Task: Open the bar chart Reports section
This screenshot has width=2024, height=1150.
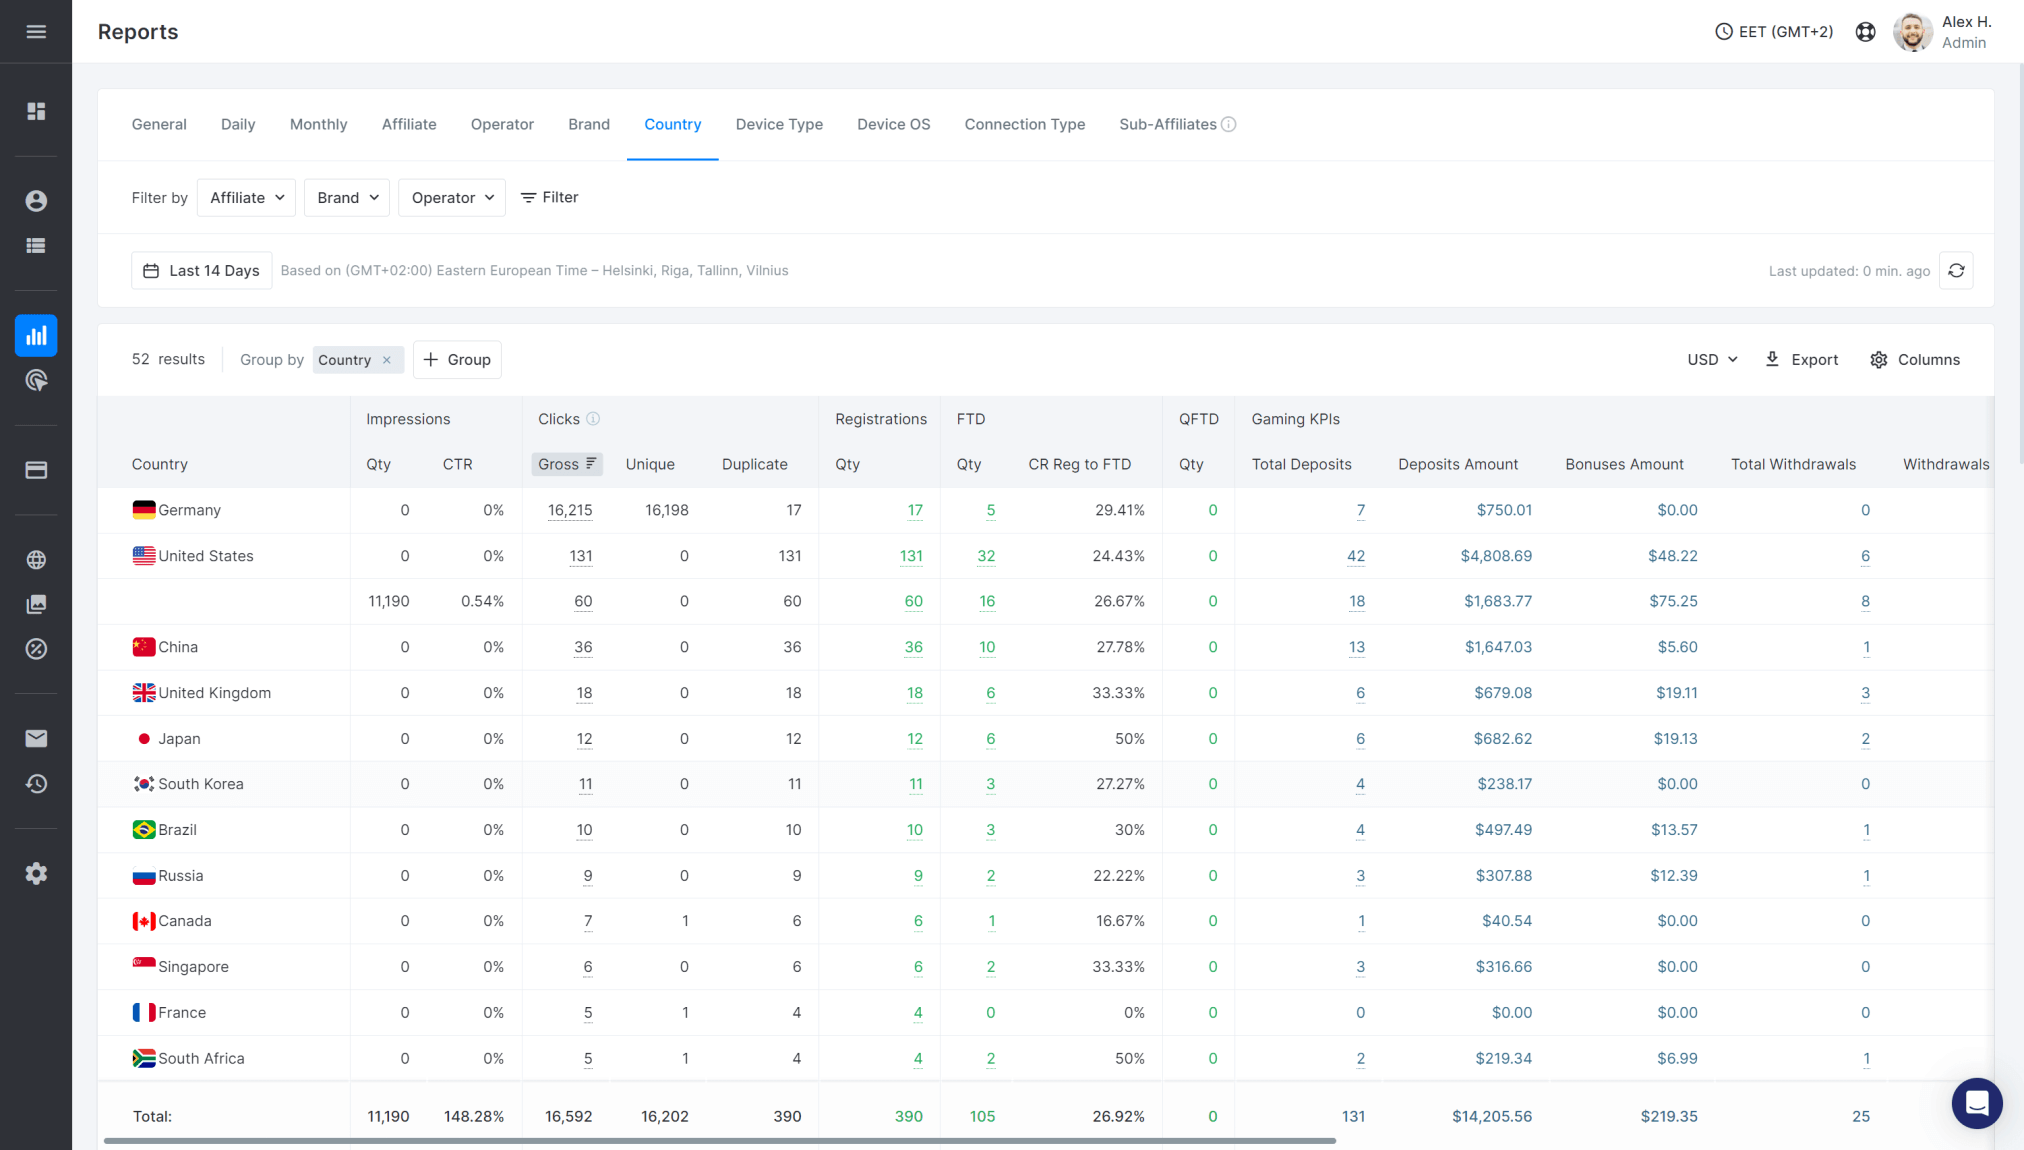Action: click(x=36, y=336)
